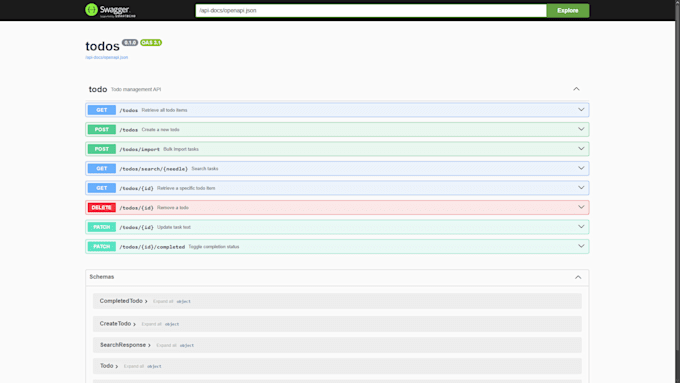Viewport: 680px width, 383px height.
Task: Click chevron on Search tasks row
Action: coord(581,168)
